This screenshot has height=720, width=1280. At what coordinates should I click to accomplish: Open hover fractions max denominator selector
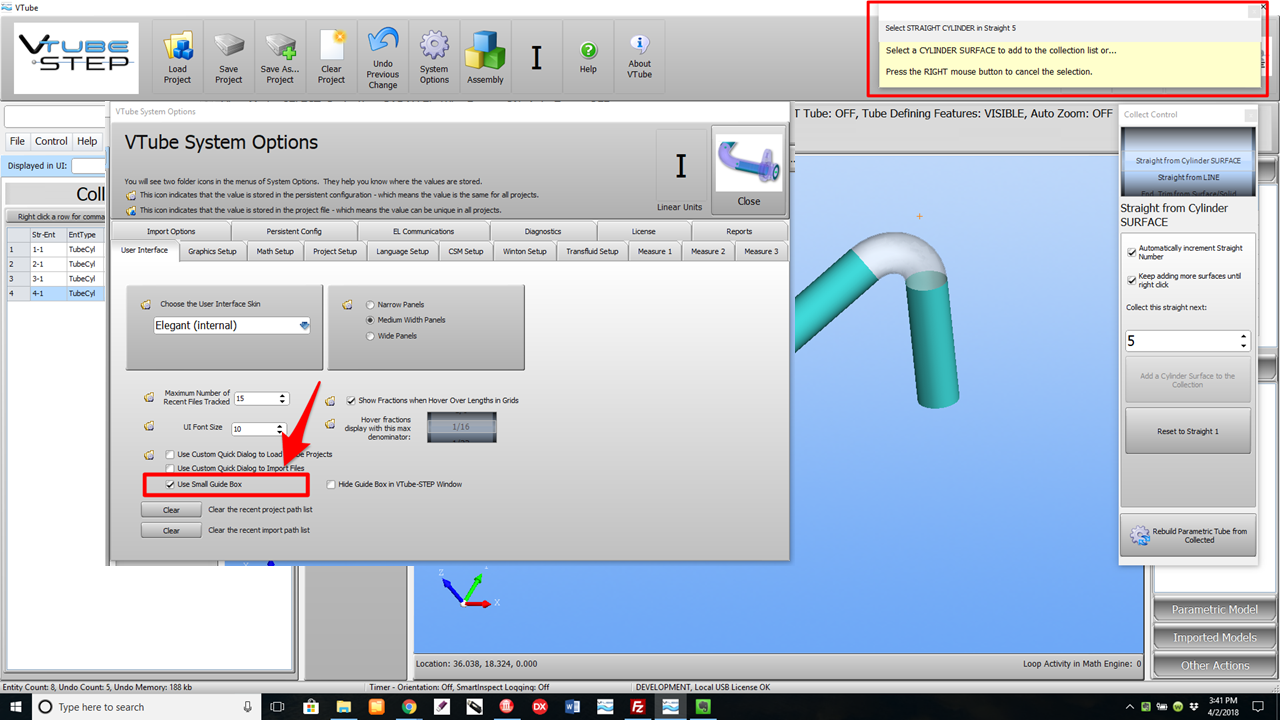[x=461, y=427]
